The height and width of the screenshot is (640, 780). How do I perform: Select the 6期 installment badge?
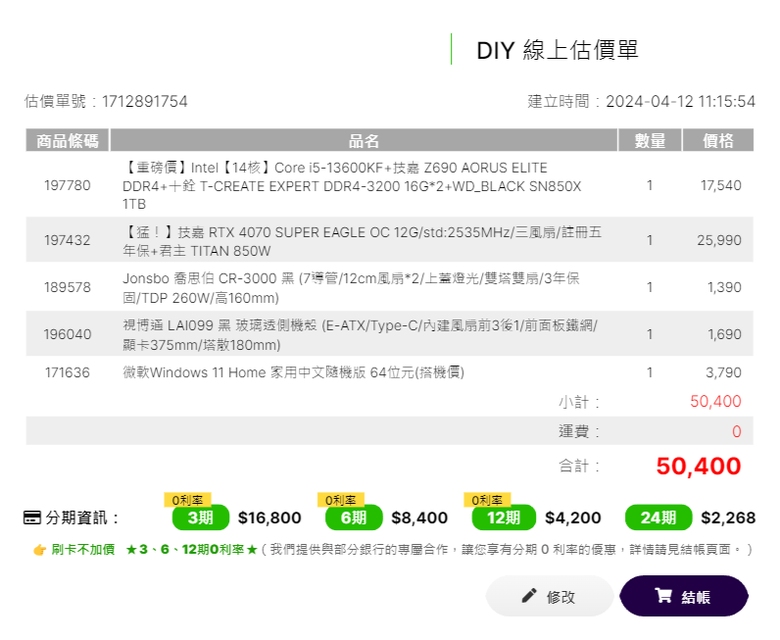click(x=354, y=518)
